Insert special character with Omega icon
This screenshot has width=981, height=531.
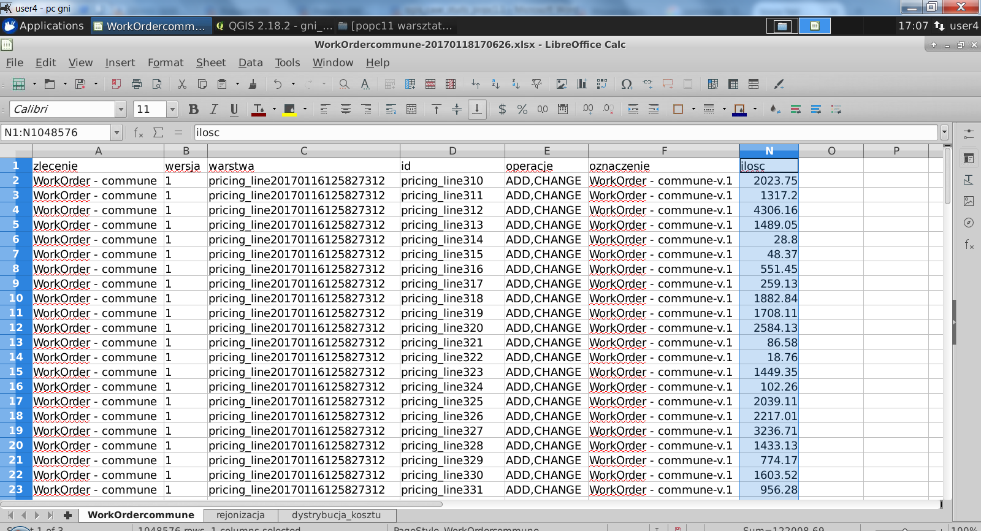click(626, 85)
